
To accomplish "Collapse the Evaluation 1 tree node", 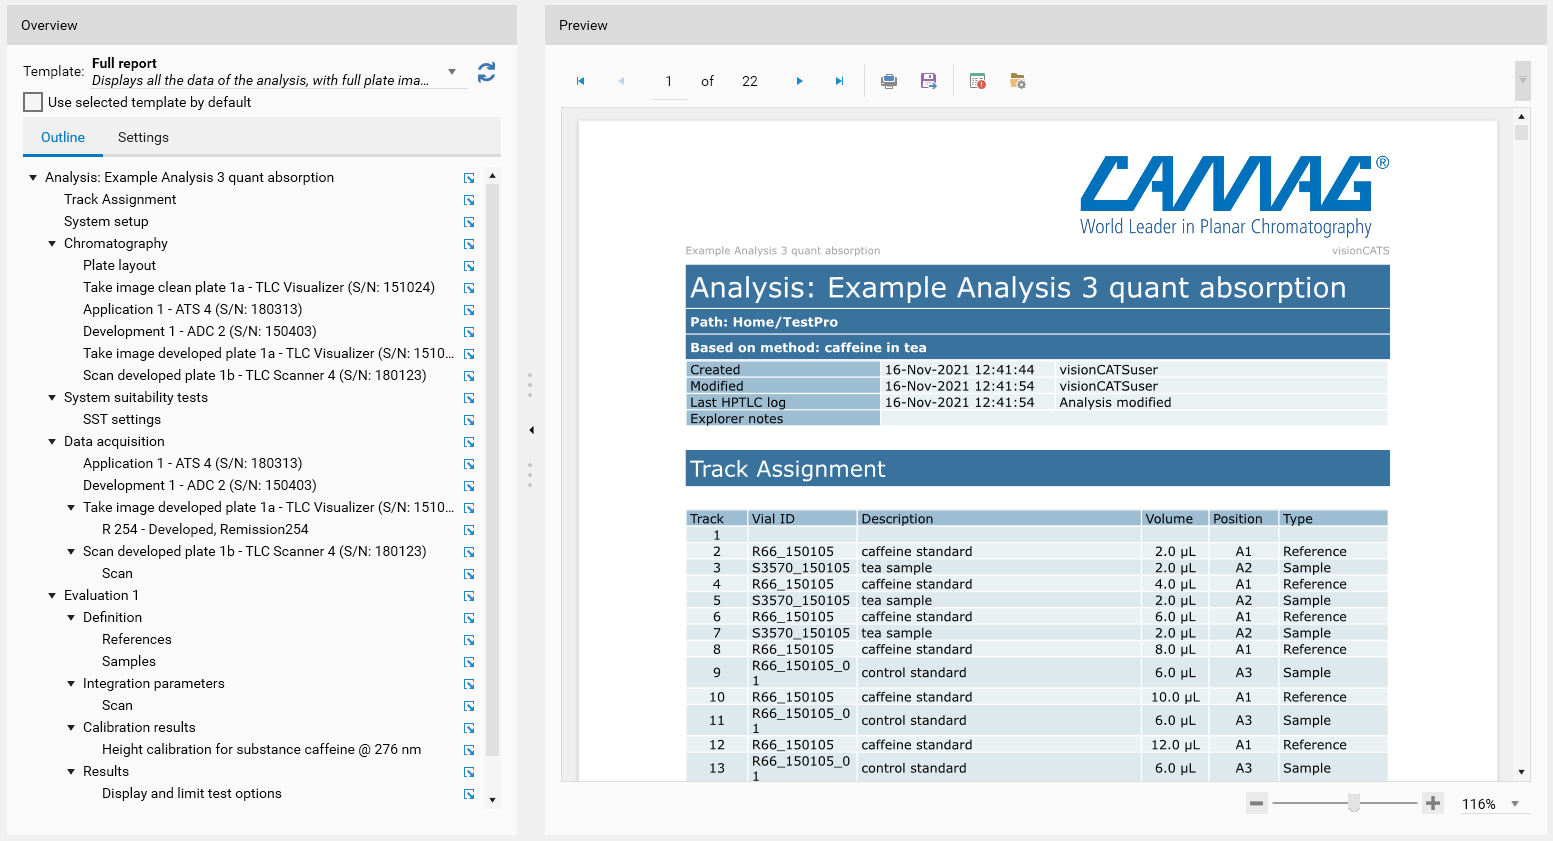I will coord(52,596).
